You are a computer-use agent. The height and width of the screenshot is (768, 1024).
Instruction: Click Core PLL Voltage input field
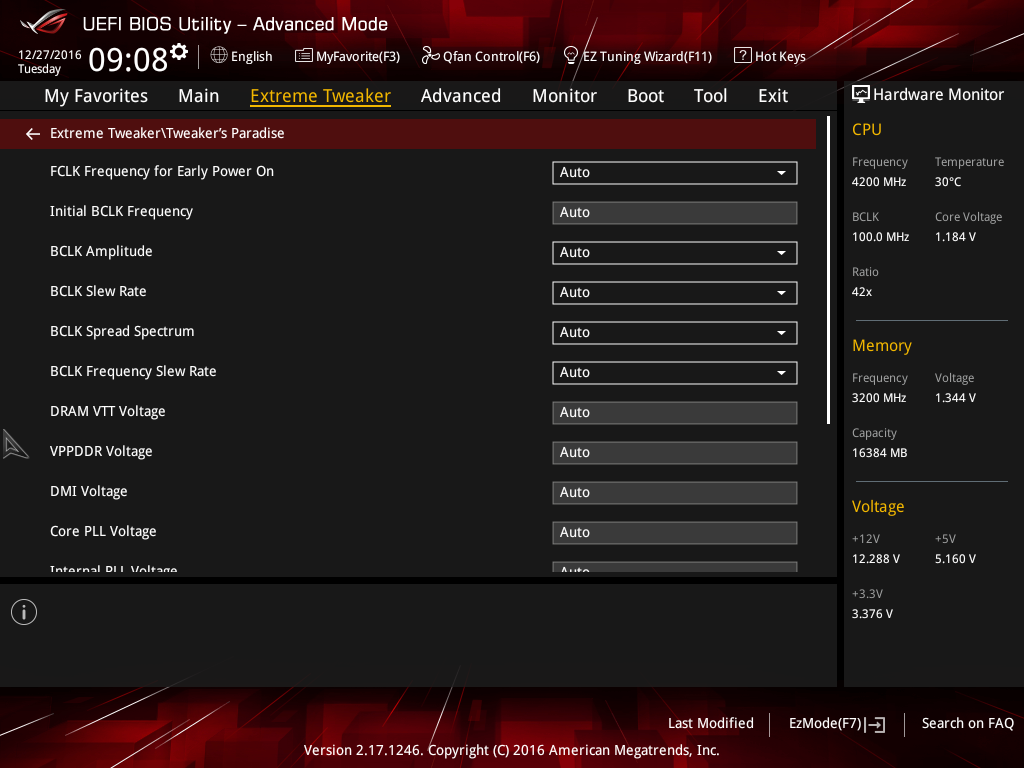tap(675, 533)
